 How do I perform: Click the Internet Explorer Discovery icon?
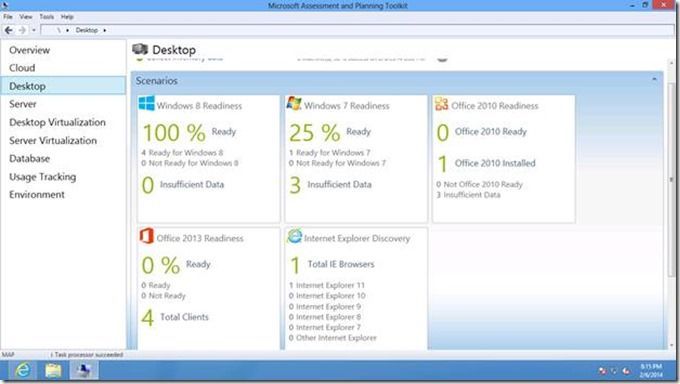pos(294,236)
